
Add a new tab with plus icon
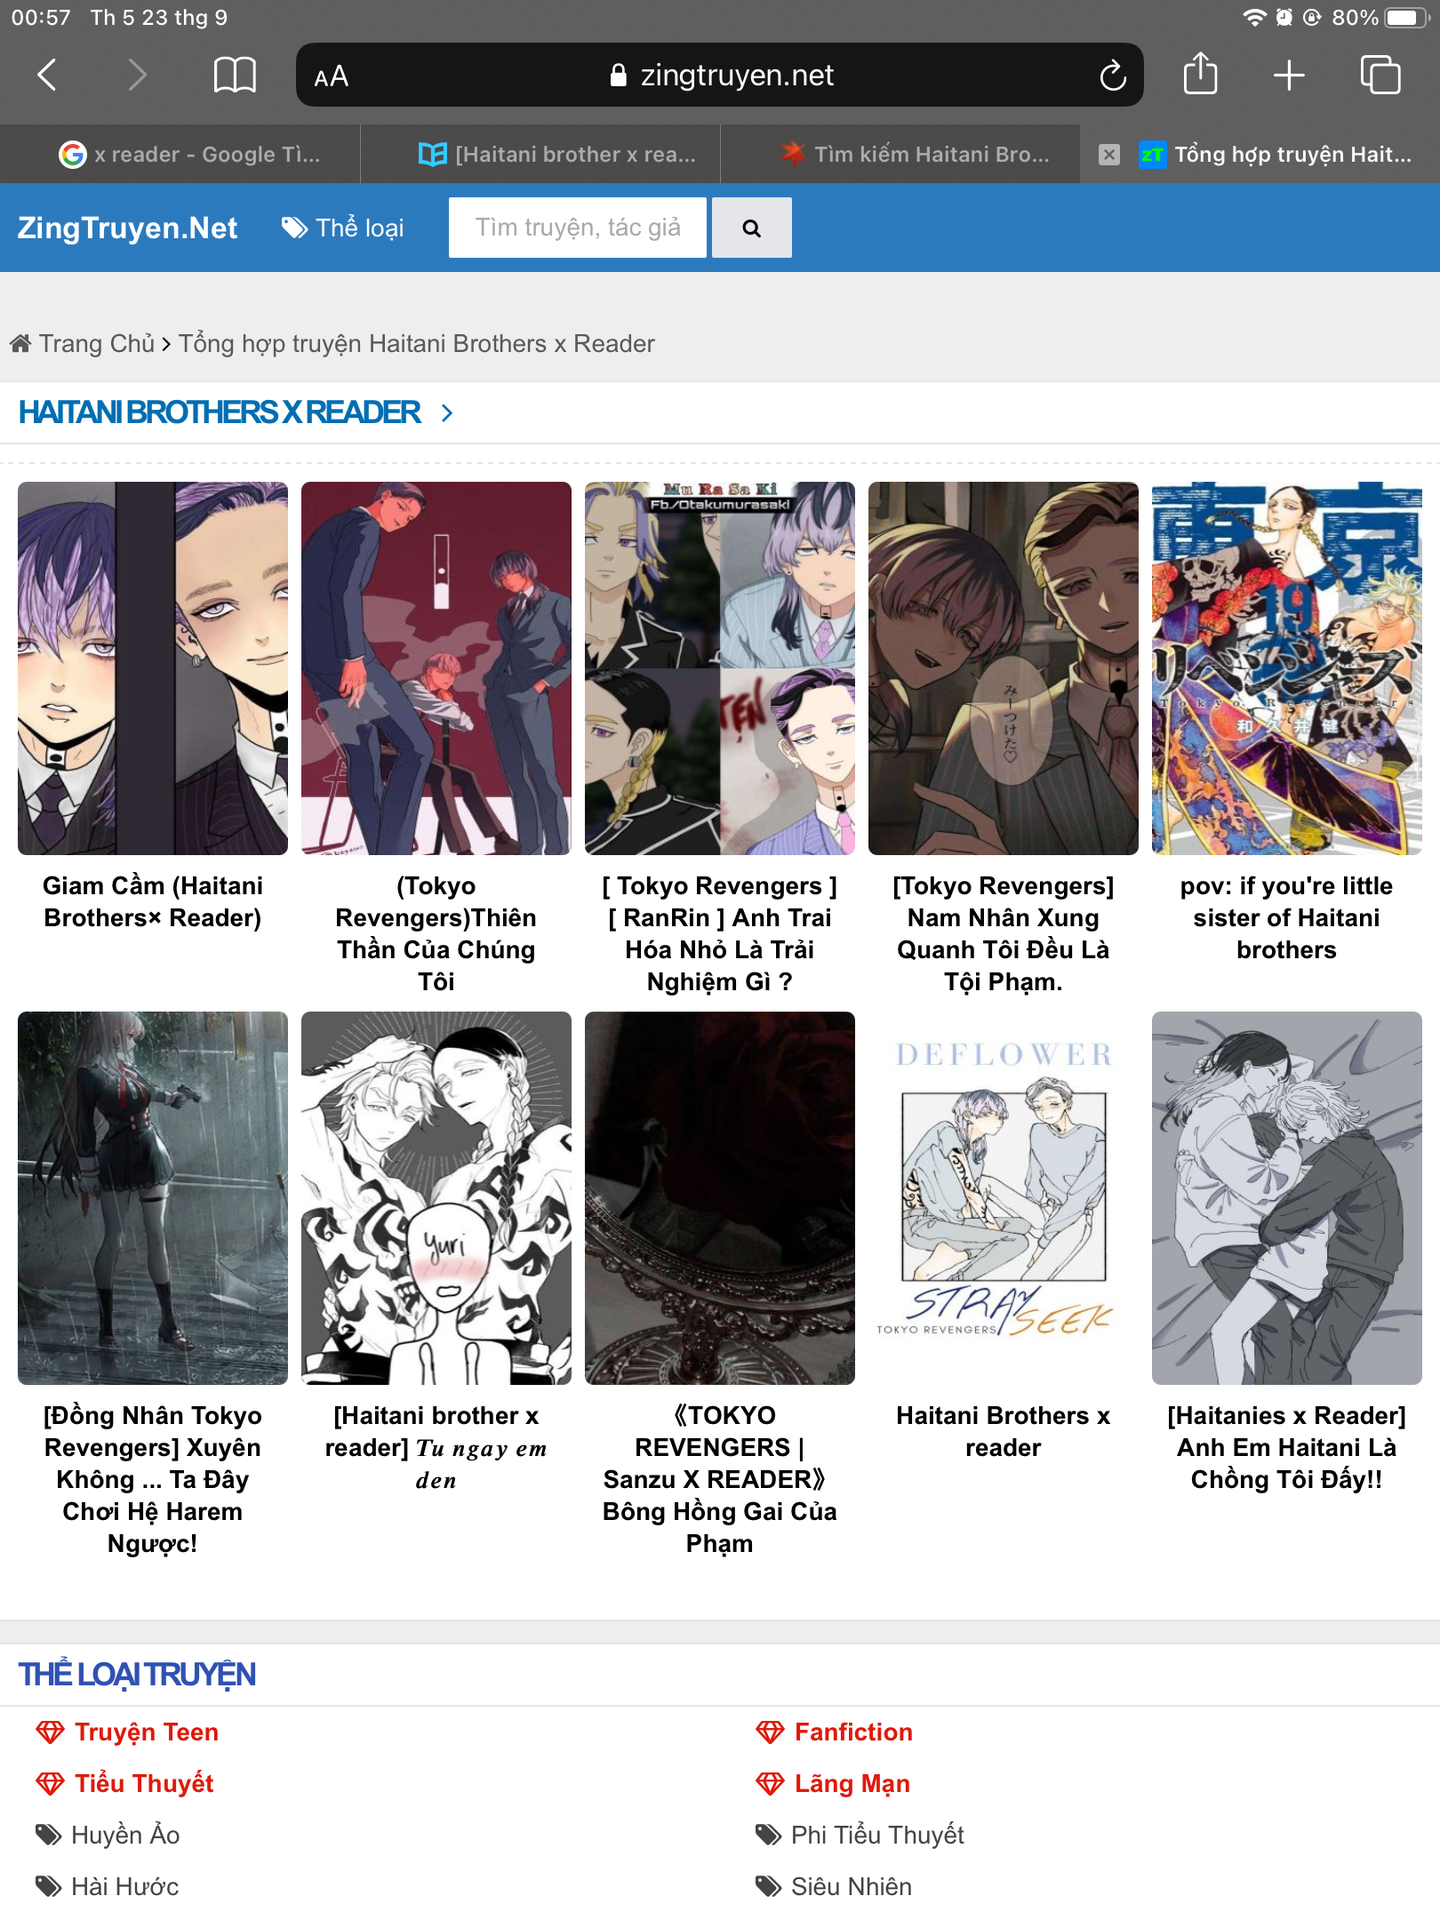[x=1289, y=75]
